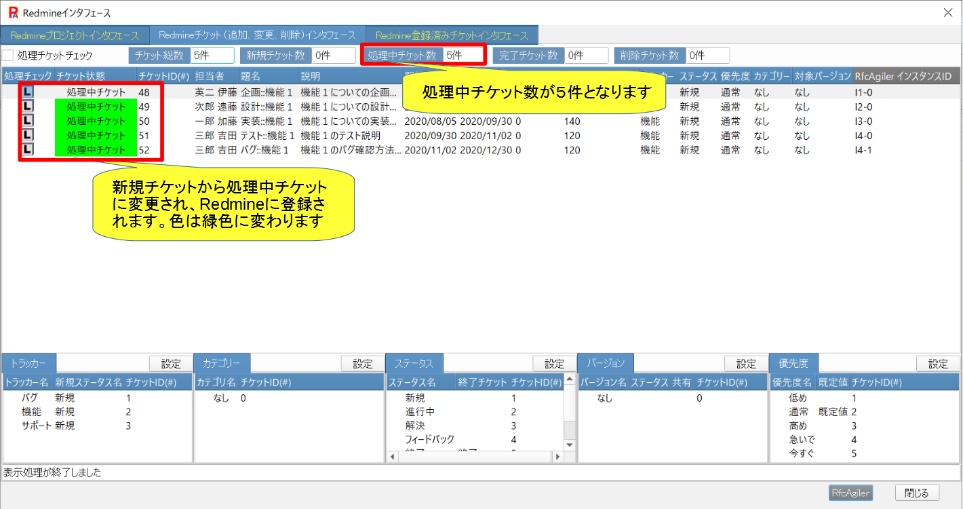Toggle the check icon for ticket 50
This screenshot has width=963, height=509.
pyautogui.click(x=28, y=121)
